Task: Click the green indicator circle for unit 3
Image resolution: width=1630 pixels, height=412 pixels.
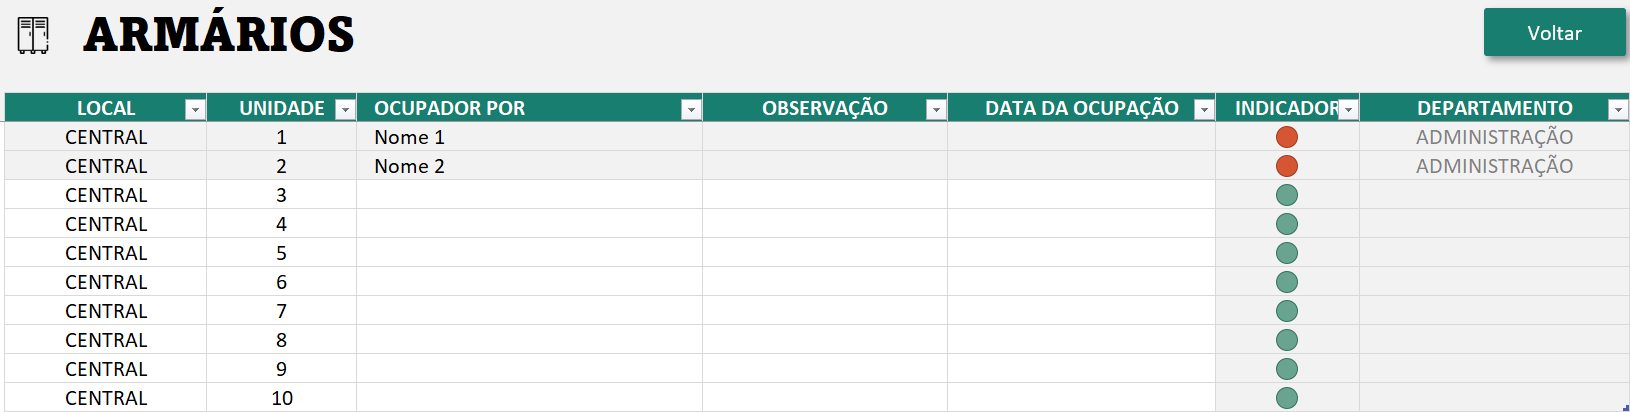Action: pyautogui.click(x=1287, y=195)
